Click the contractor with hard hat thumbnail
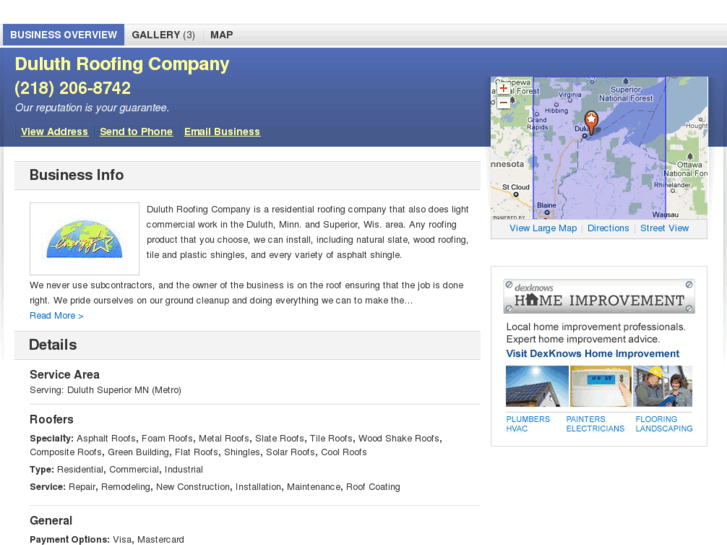The height and width of the screenshot is (545, 727). coord(663,386)
